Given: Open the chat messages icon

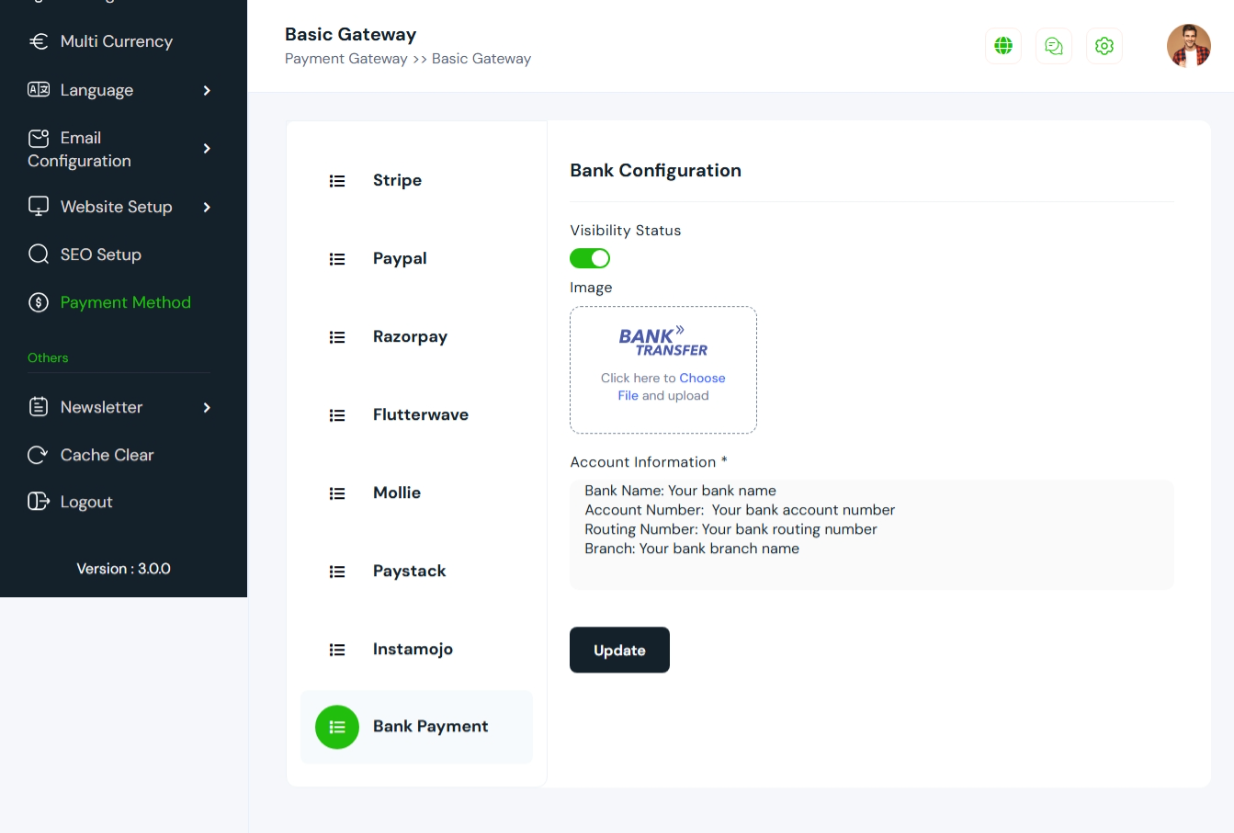Looking at the screenshot, I should 1053,46.
